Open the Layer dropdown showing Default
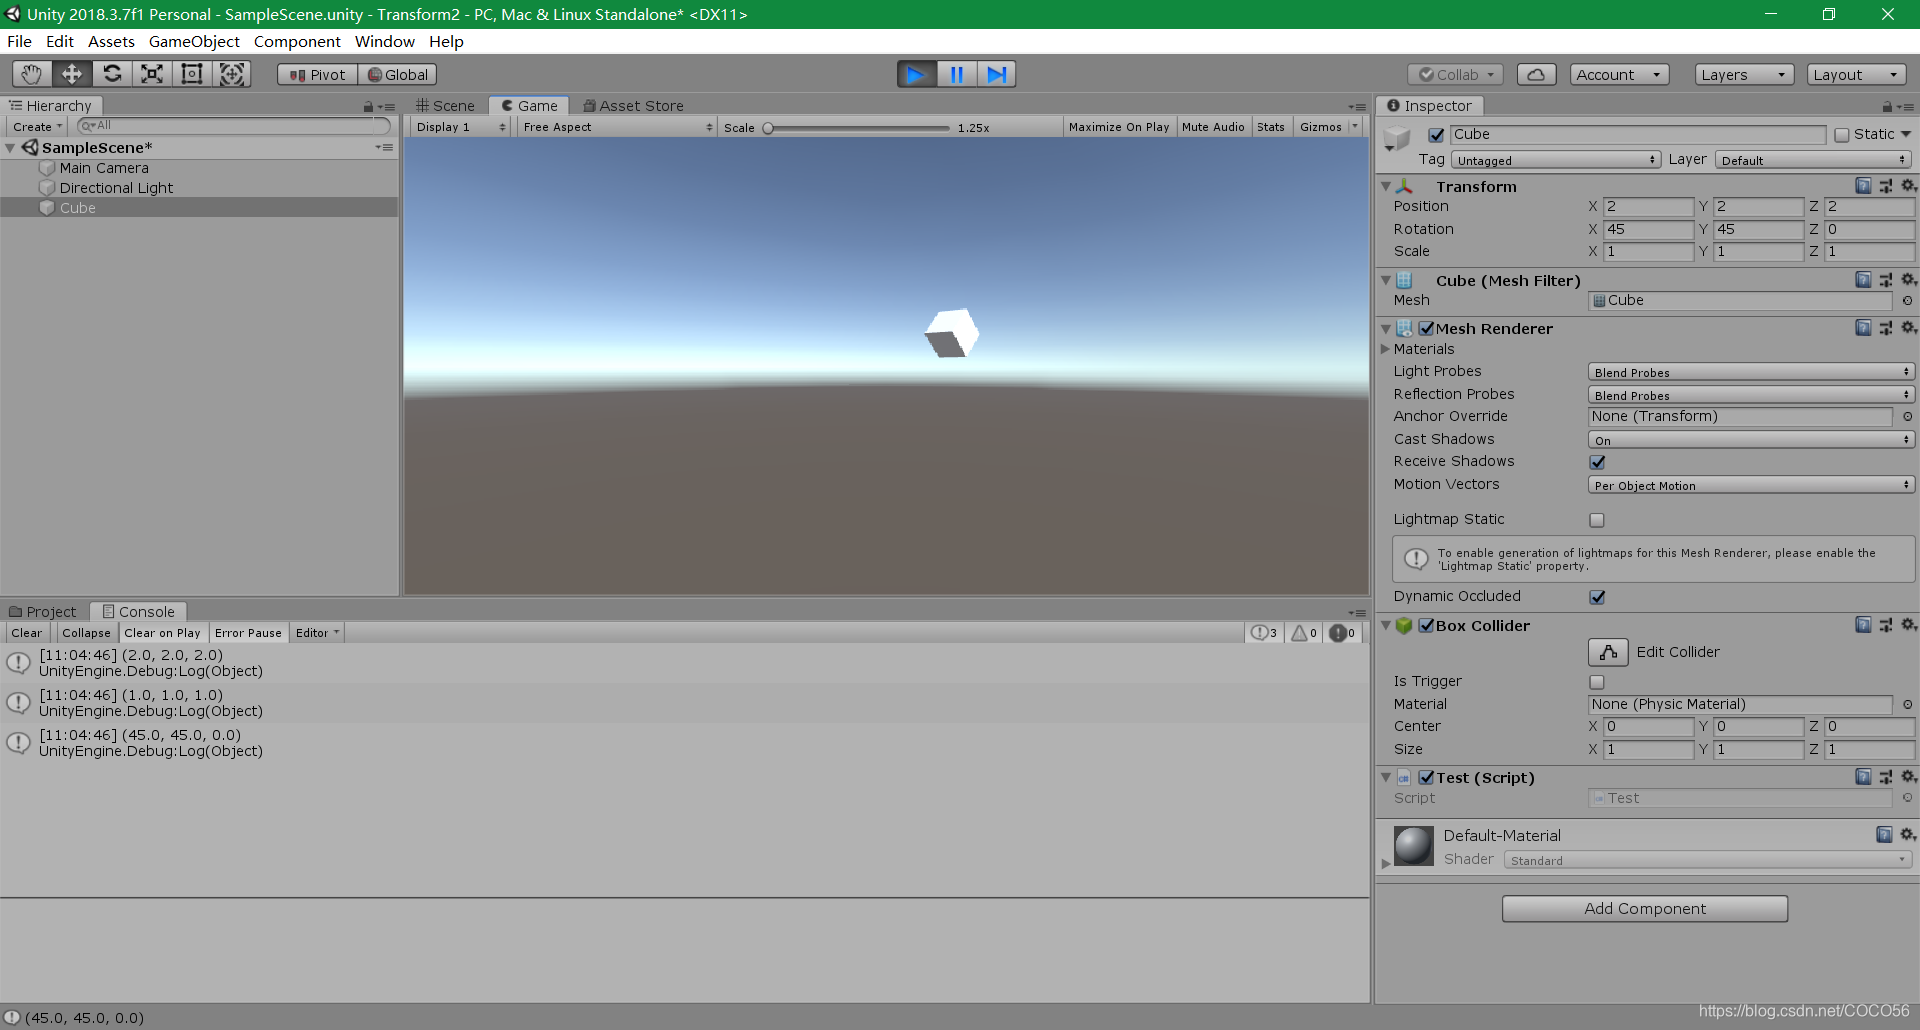The image size is (1920, 1030). (x=1813, y=160)
